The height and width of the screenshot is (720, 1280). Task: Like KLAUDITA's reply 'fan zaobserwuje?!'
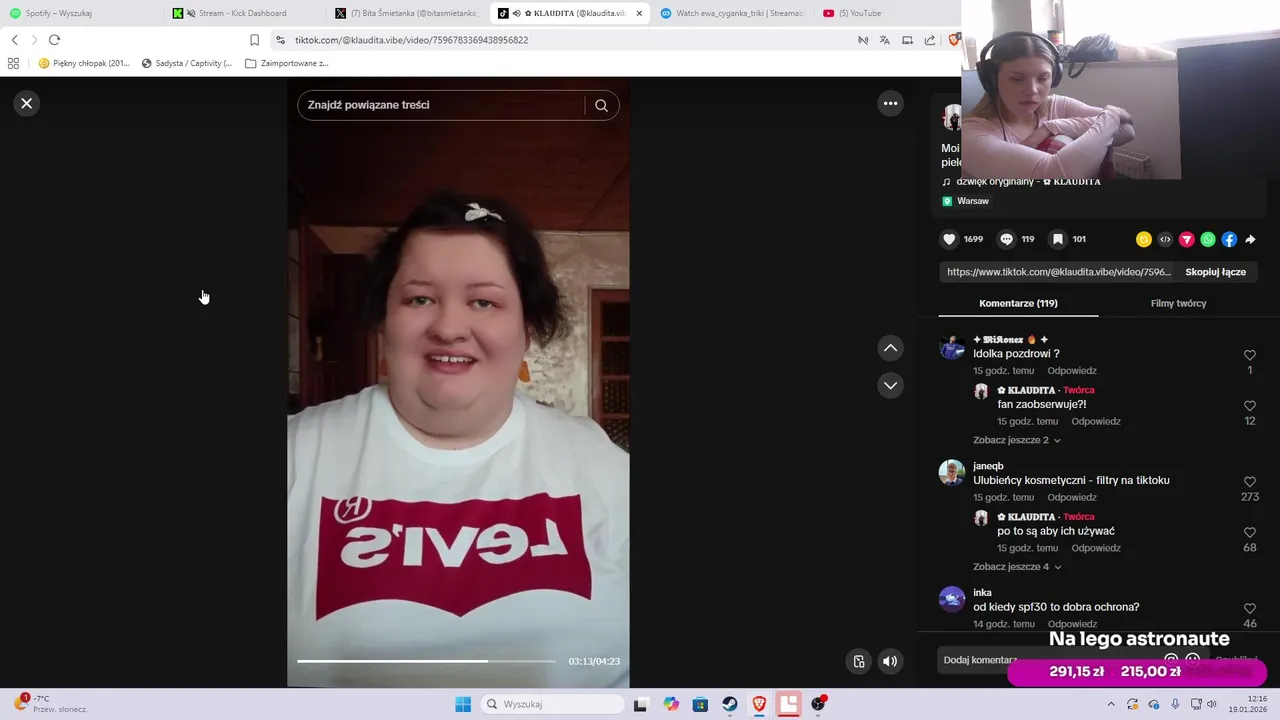click(x=1249, y=406)
